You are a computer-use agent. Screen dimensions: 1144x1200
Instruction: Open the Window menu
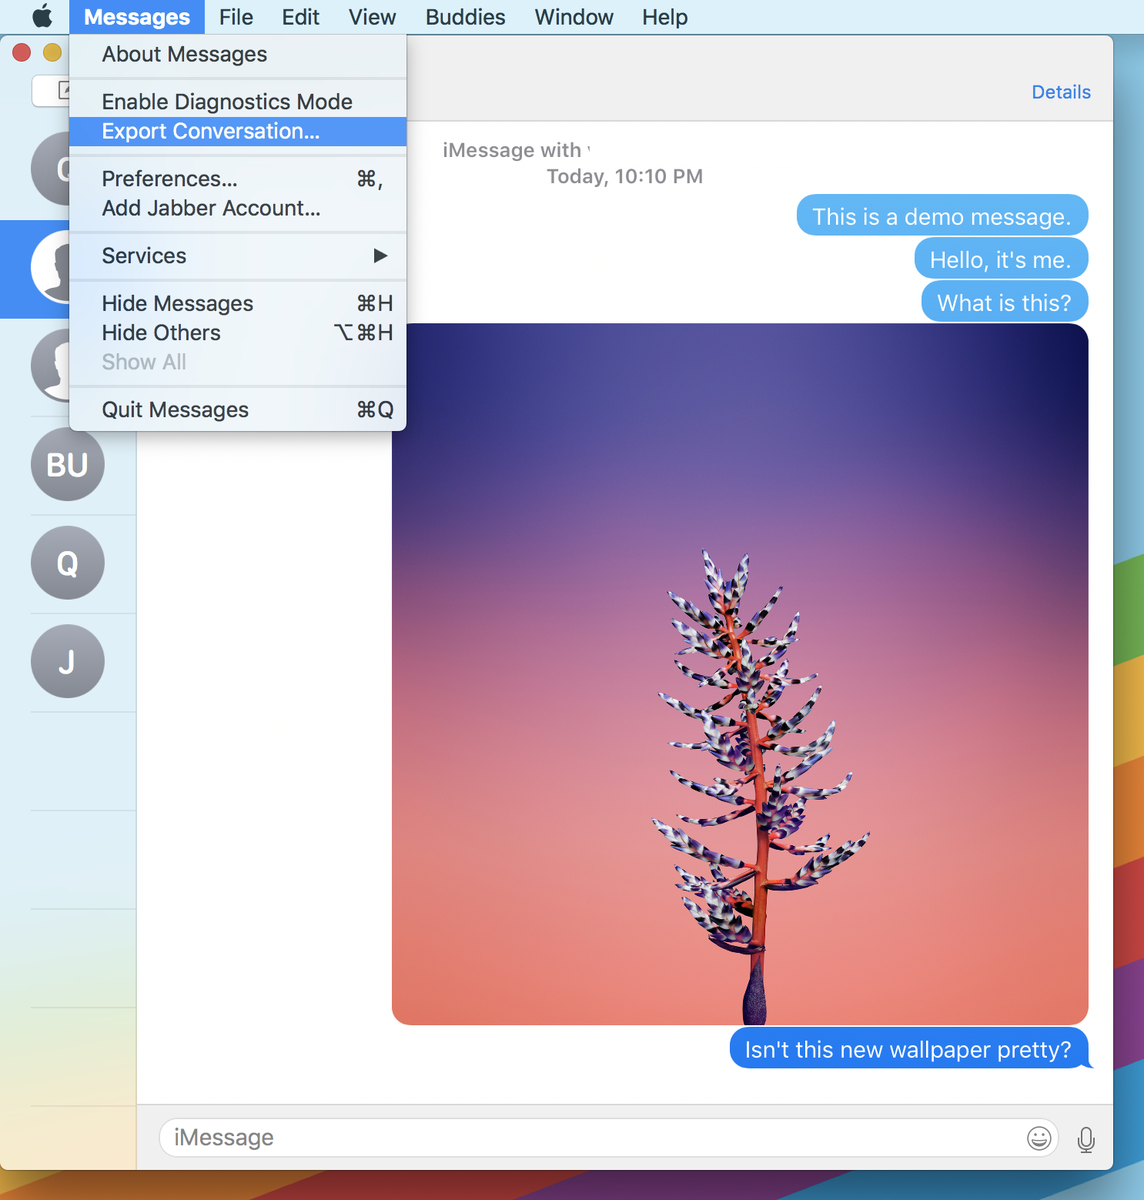tap(574, 17)
